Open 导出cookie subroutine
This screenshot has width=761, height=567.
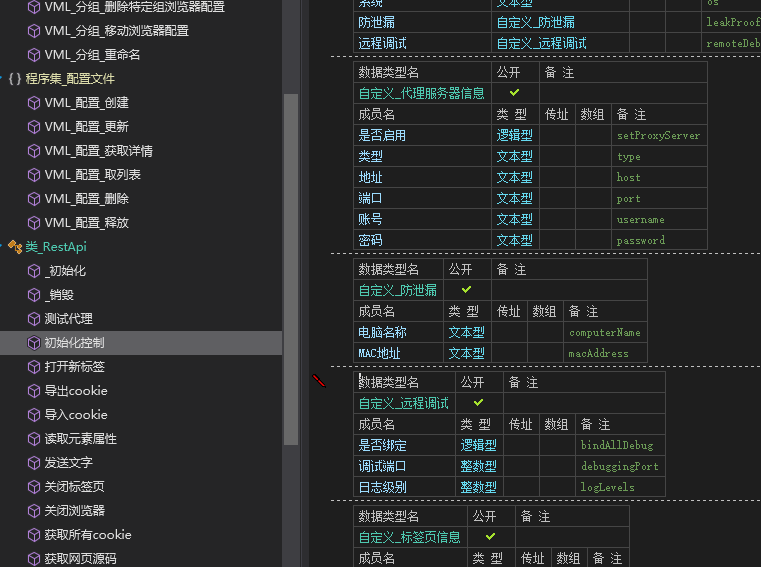click(76, 391)
